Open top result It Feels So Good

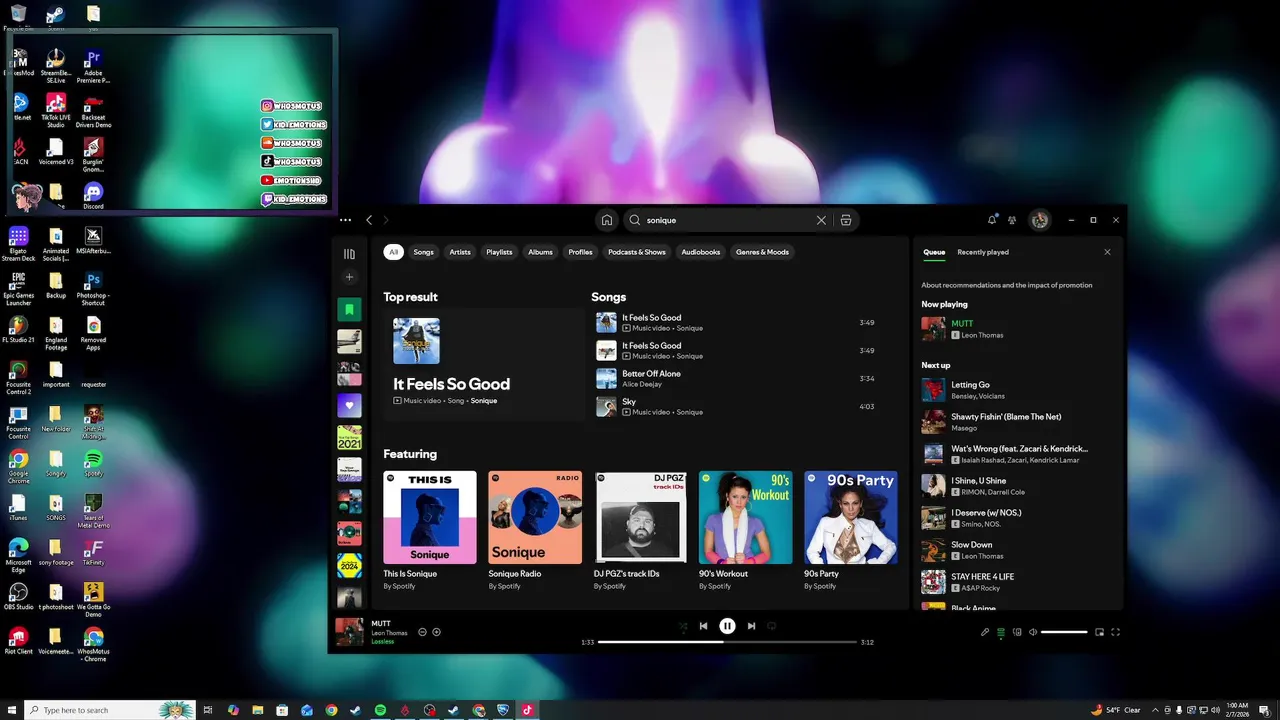484,364
